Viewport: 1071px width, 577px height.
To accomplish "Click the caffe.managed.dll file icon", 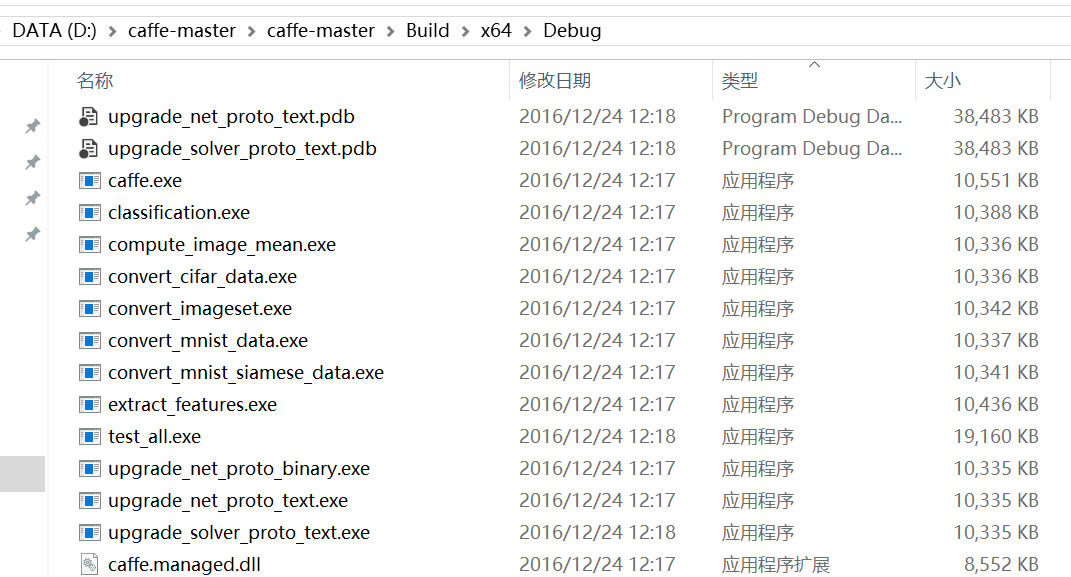I will [x=89, y=564].
